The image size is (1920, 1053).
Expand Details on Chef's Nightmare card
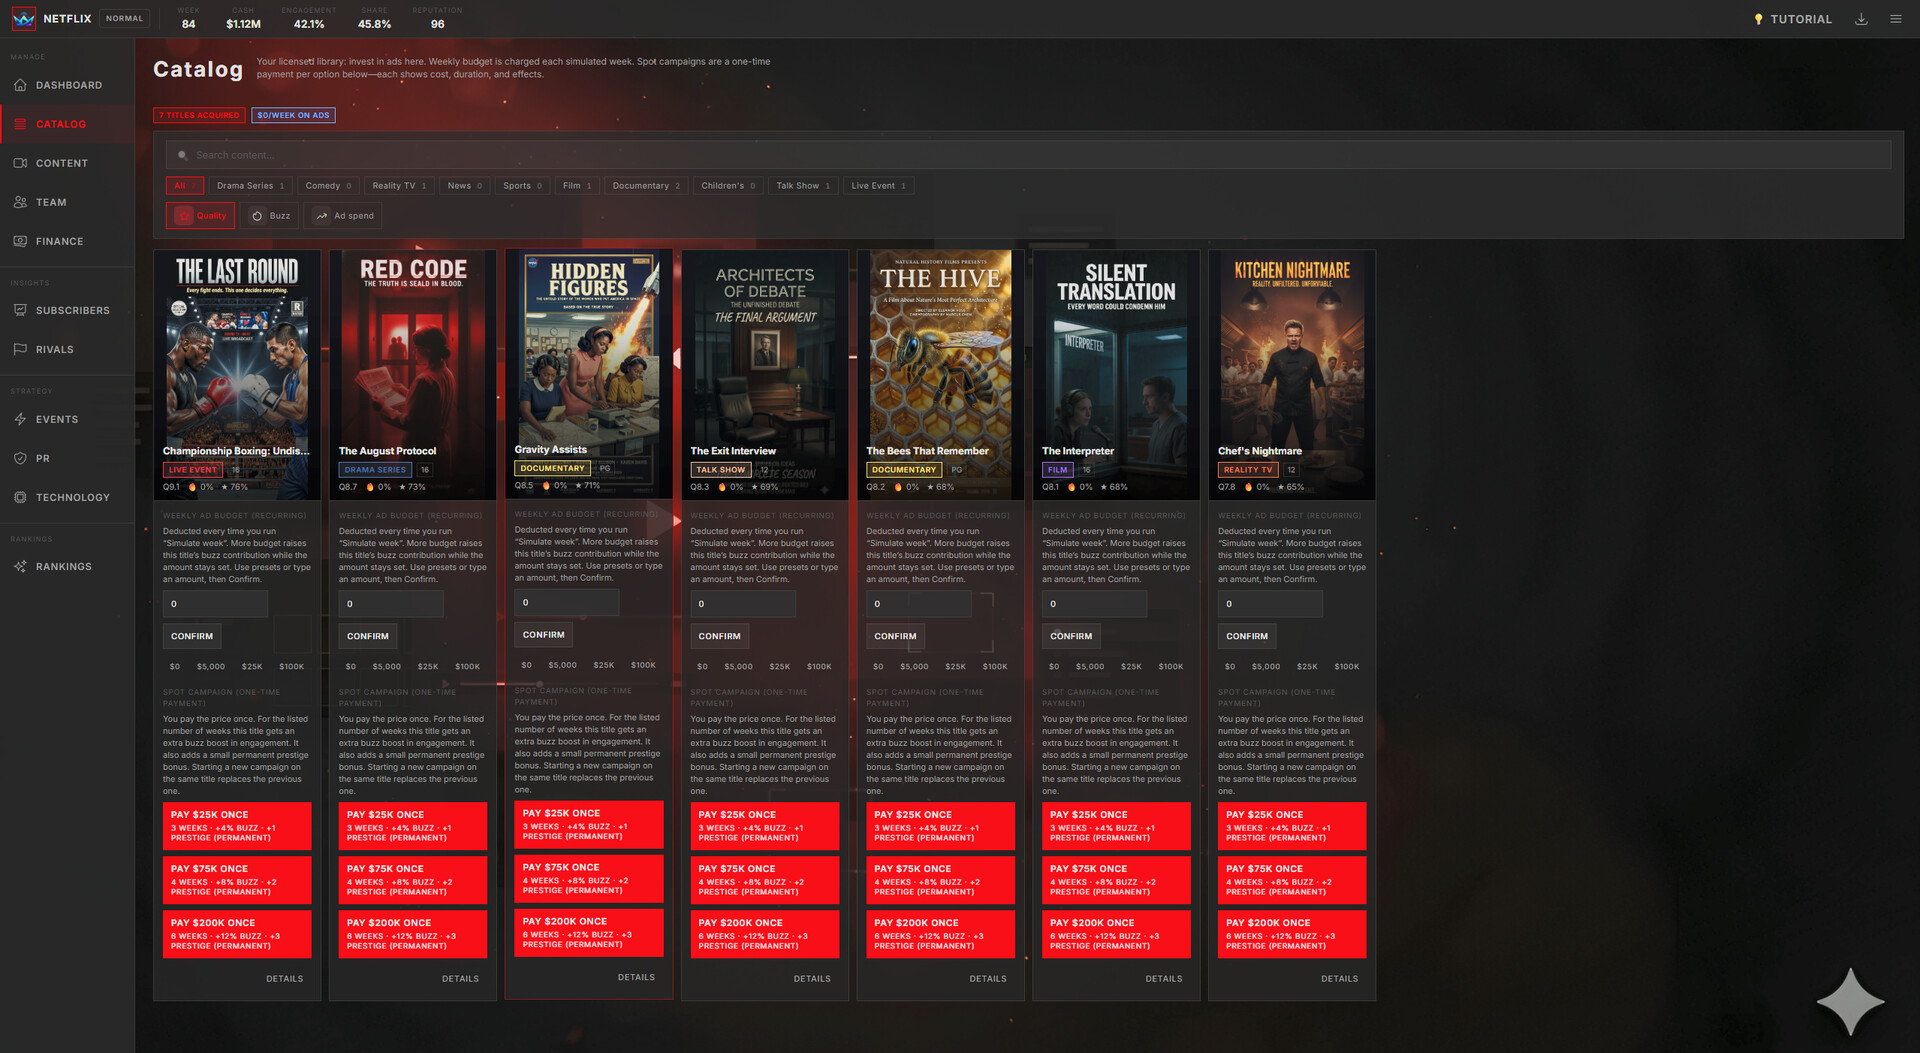(x=1339, y=979)
